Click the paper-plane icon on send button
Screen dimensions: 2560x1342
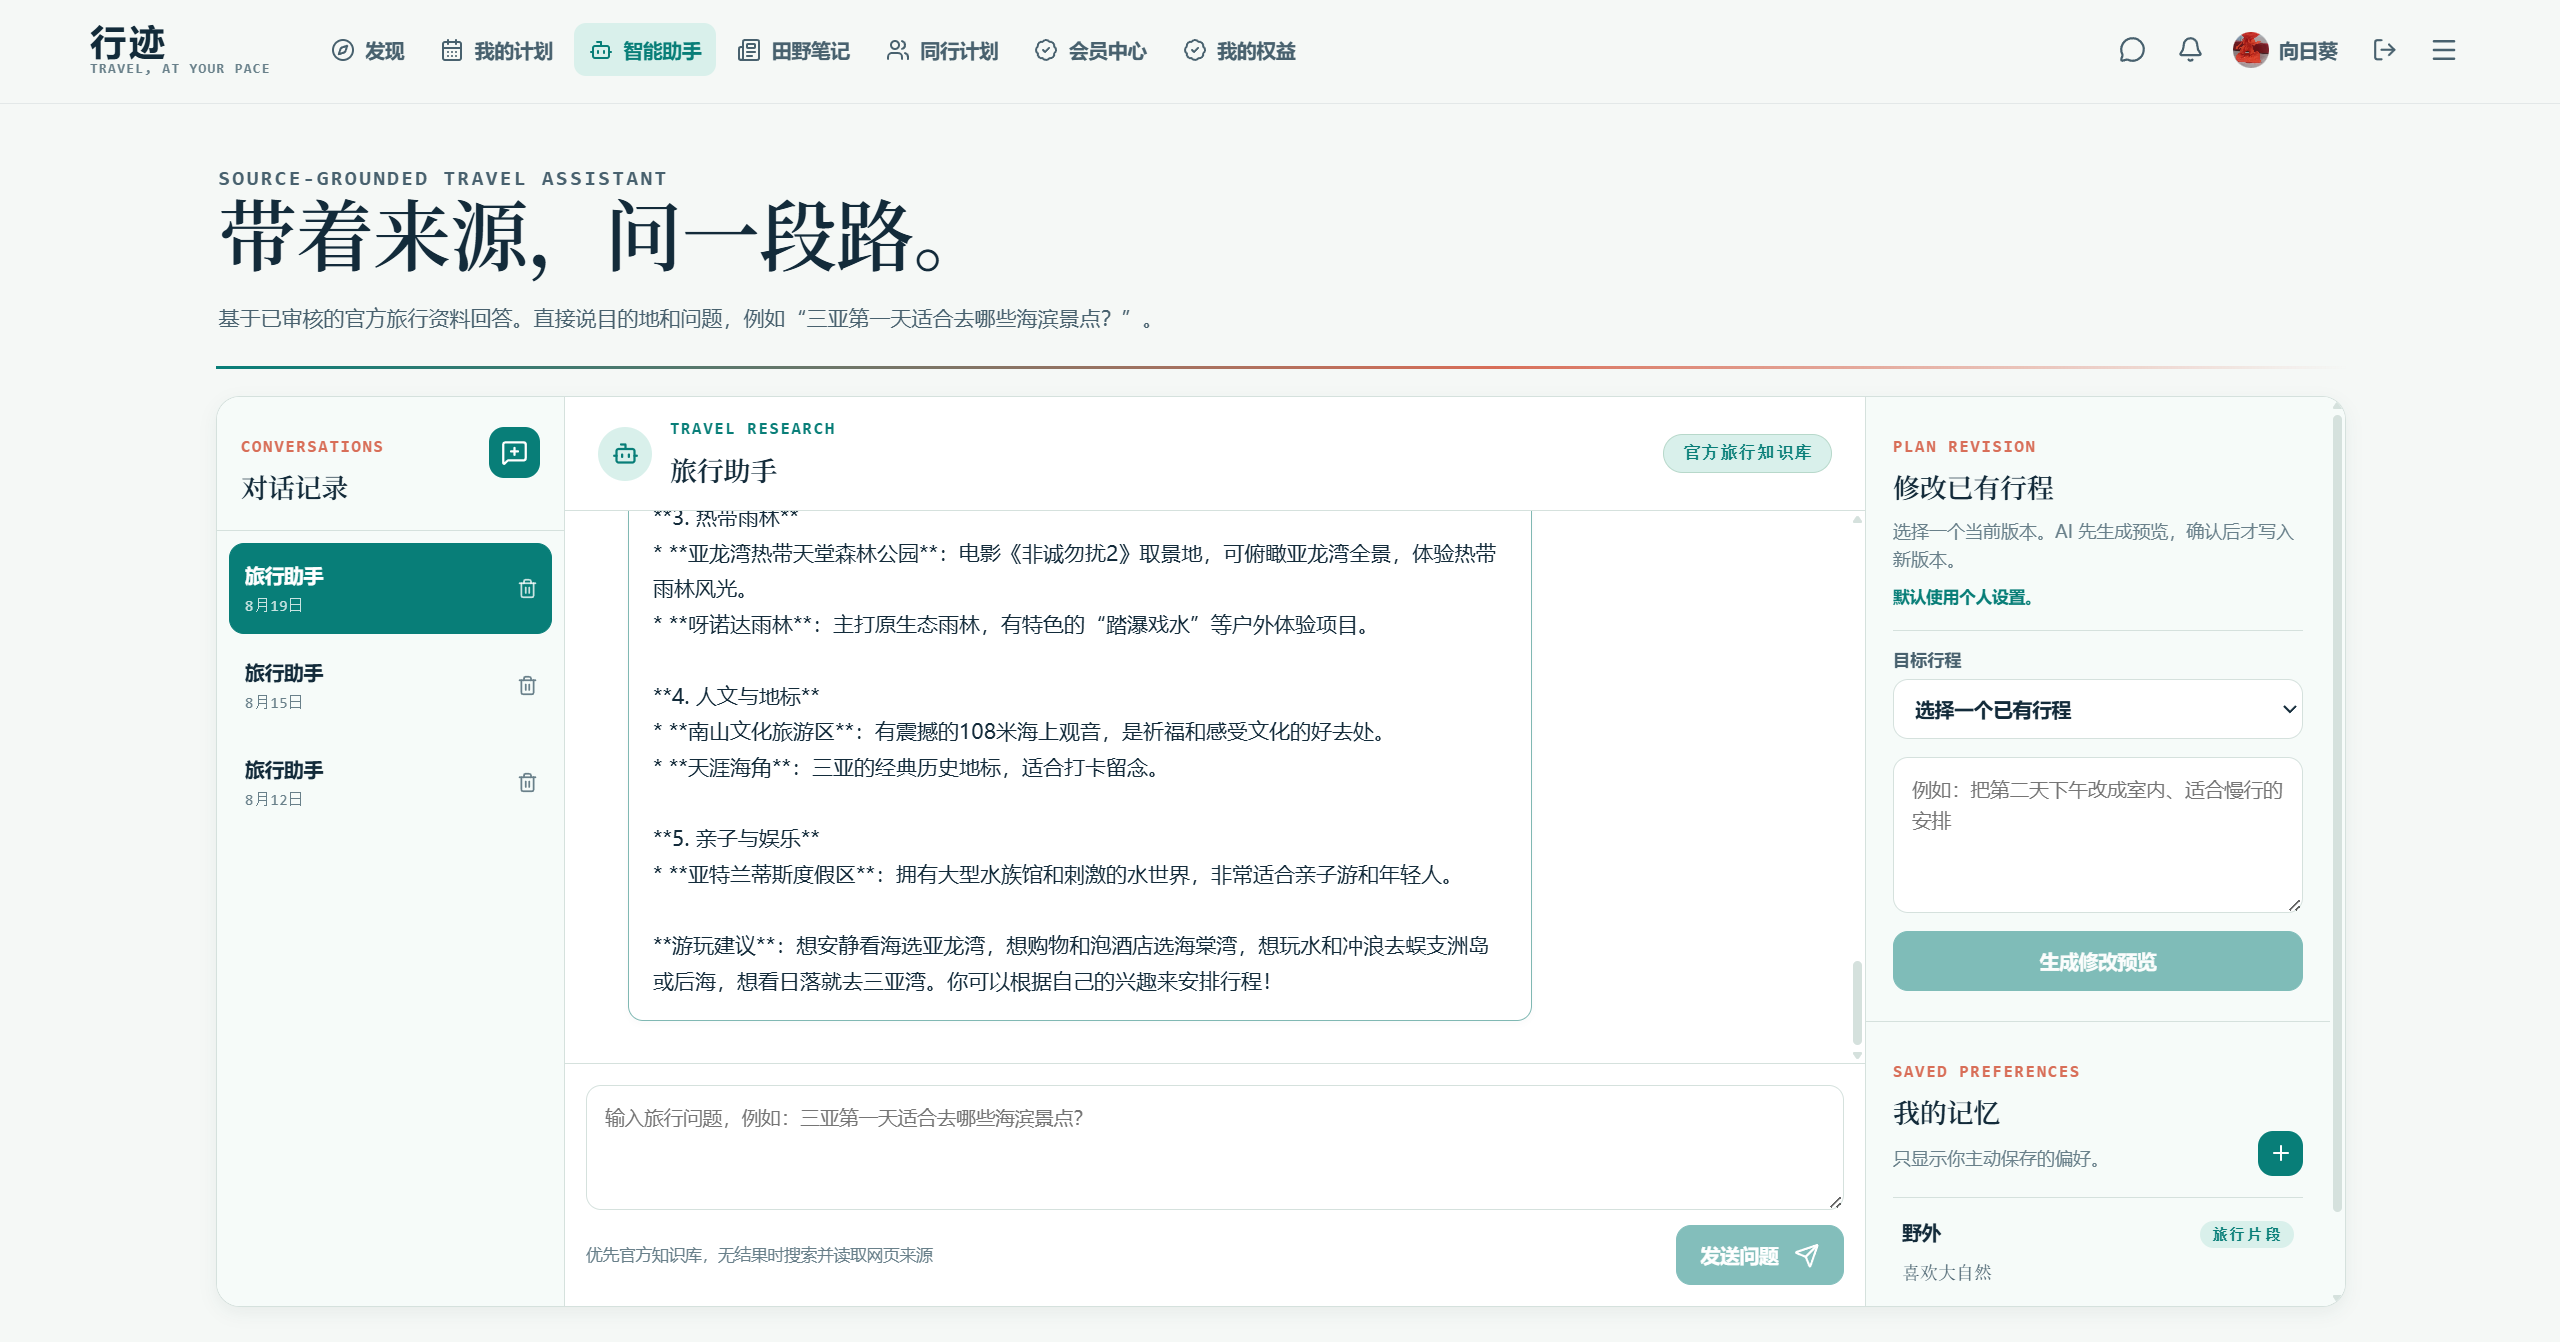(x=1807, y=1256)
